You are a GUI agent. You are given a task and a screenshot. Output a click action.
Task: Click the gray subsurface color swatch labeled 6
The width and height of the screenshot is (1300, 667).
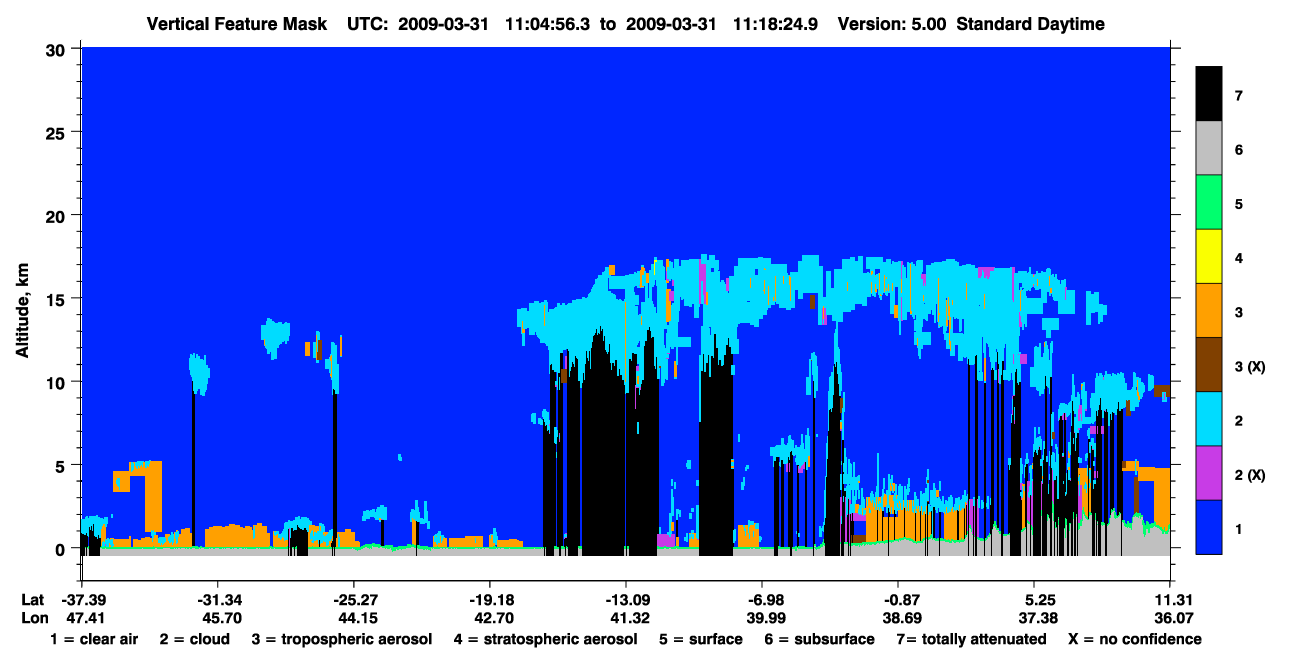pos(1209,148)
